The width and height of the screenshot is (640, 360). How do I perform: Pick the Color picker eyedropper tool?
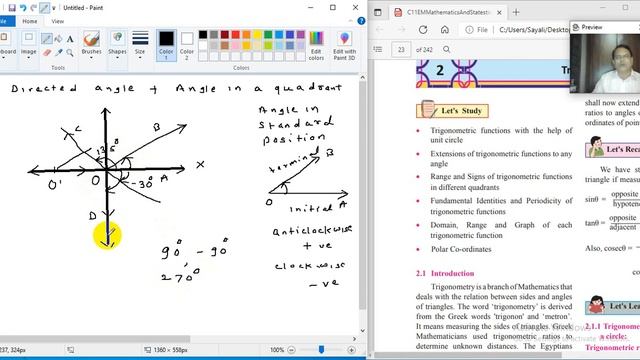coord(59,52)
